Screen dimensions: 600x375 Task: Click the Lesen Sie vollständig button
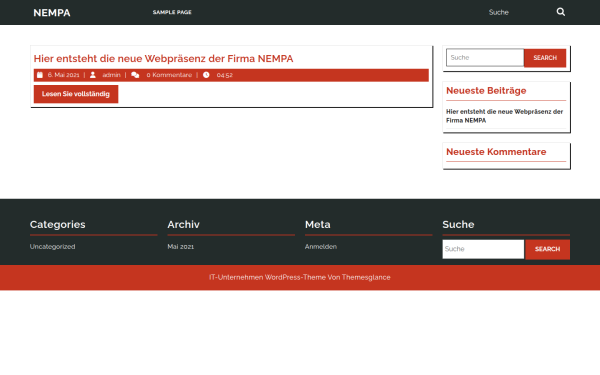click(76, 94)
